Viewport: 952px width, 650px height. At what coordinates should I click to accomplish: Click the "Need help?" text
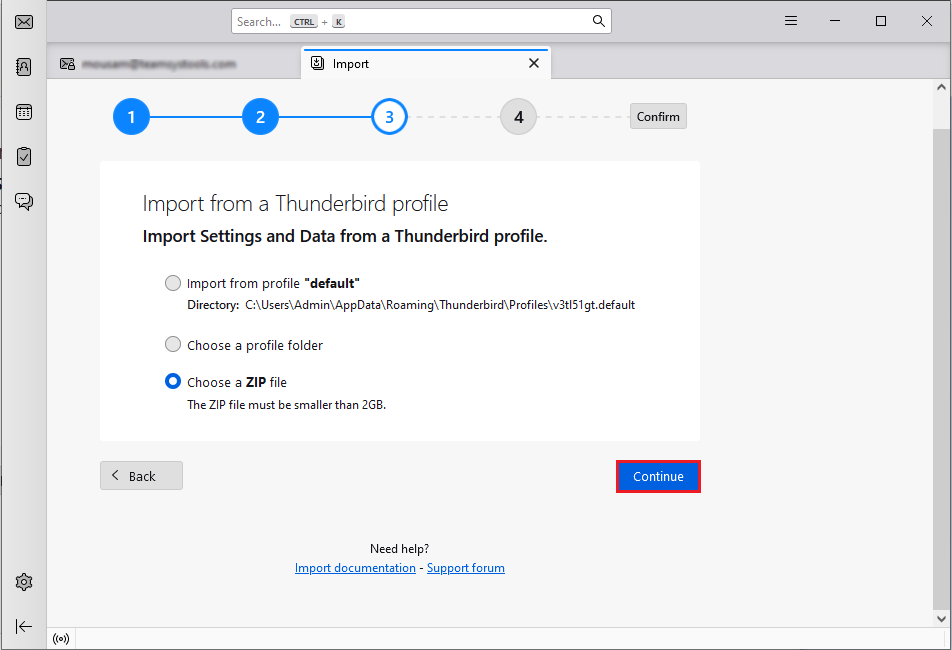coord(400,549)
